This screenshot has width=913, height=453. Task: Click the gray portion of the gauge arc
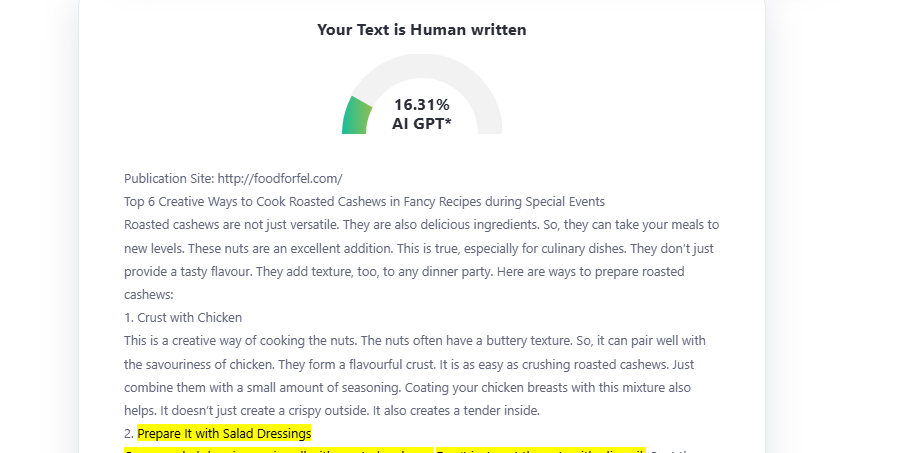[470, 81]
